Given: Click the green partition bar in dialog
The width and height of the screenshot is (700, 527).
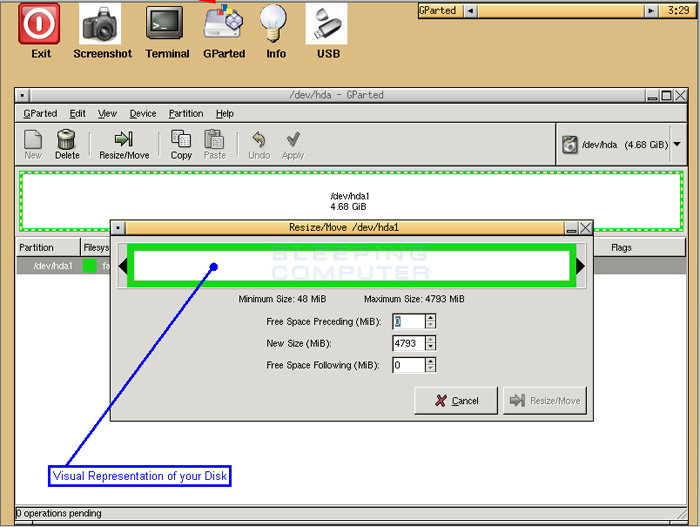Looking at the screenshot, I should coord(352,266).
